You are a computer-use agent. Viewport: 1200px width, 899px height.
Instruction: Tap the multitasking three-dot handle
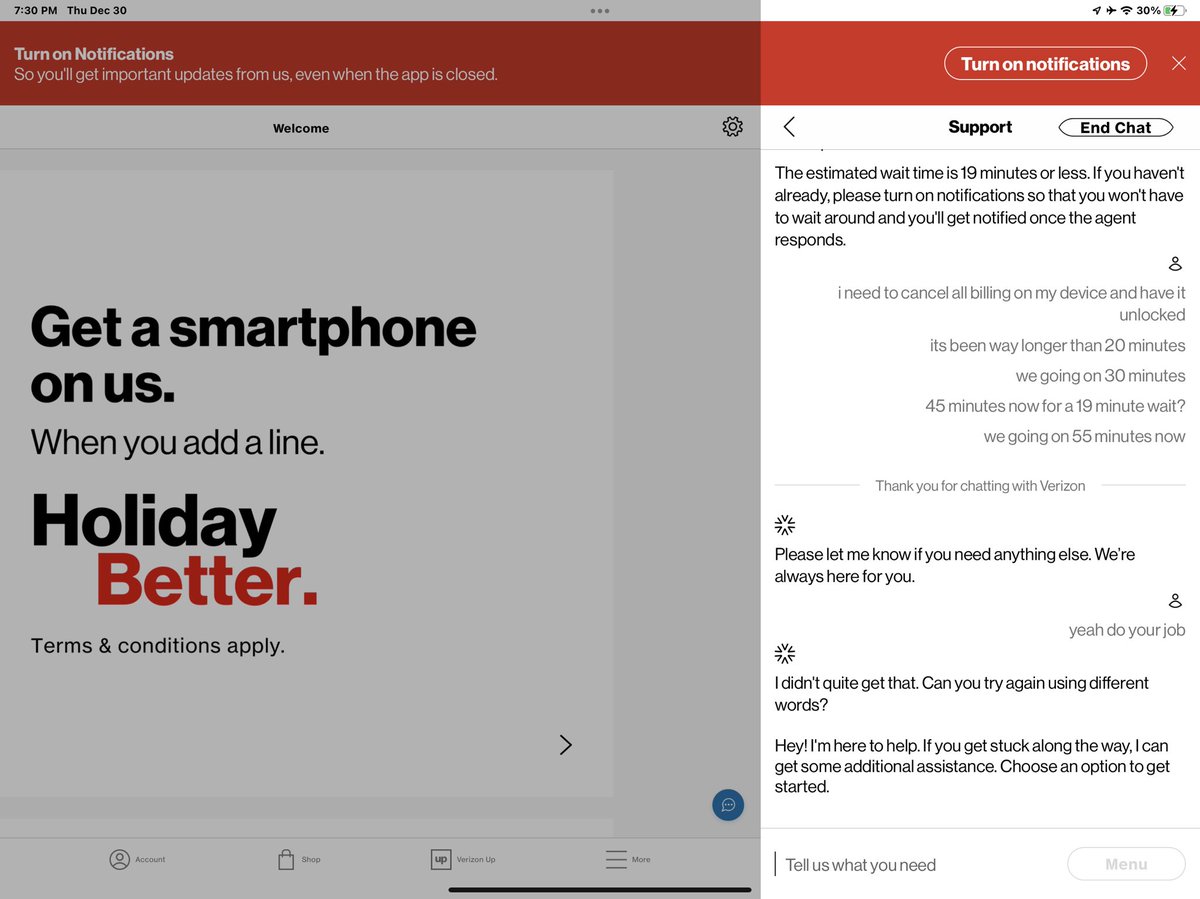600,10
